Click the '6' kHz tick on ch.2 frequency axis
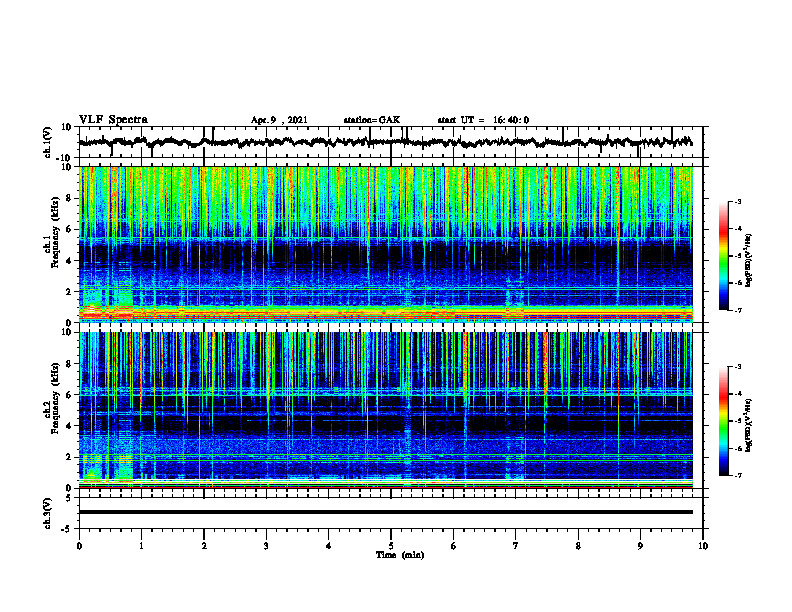 (x=70, y=395)
